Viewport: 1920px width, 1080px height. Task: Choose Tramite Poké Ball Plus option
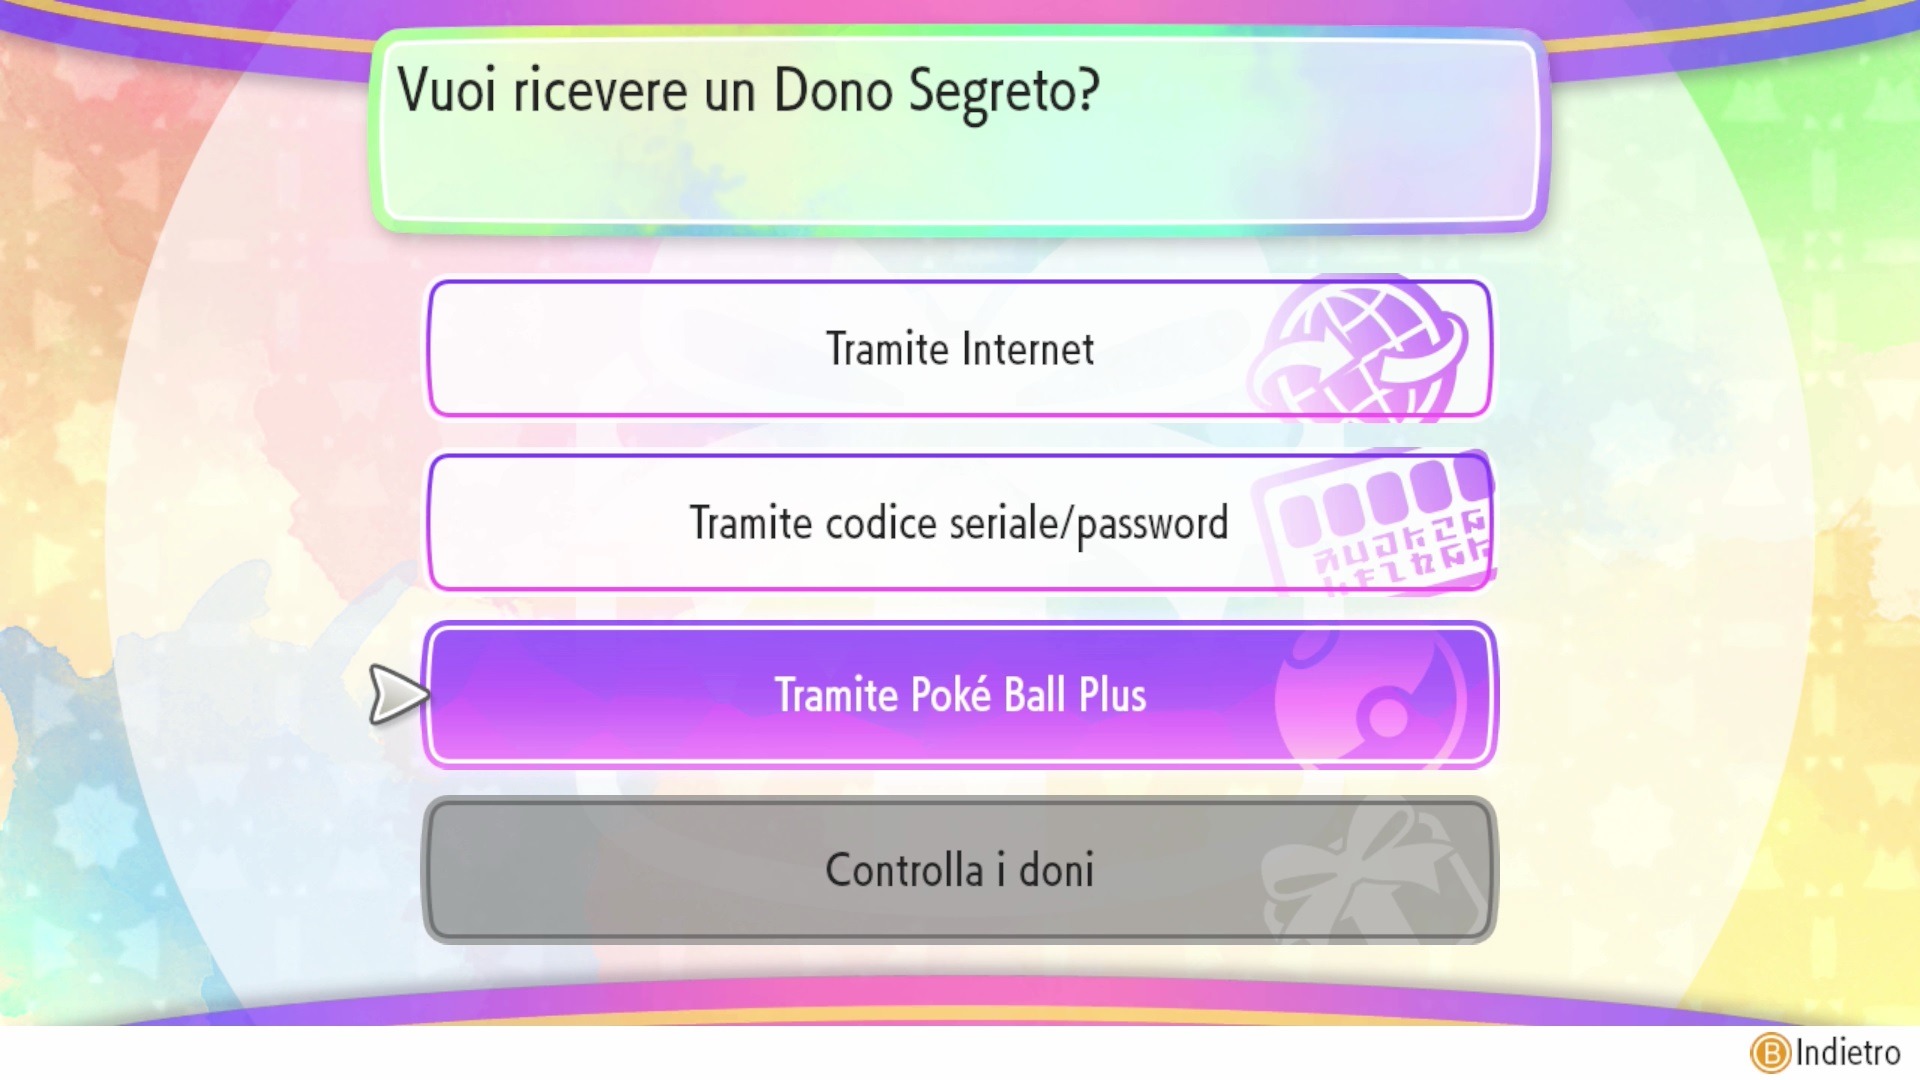pos(960,695)
